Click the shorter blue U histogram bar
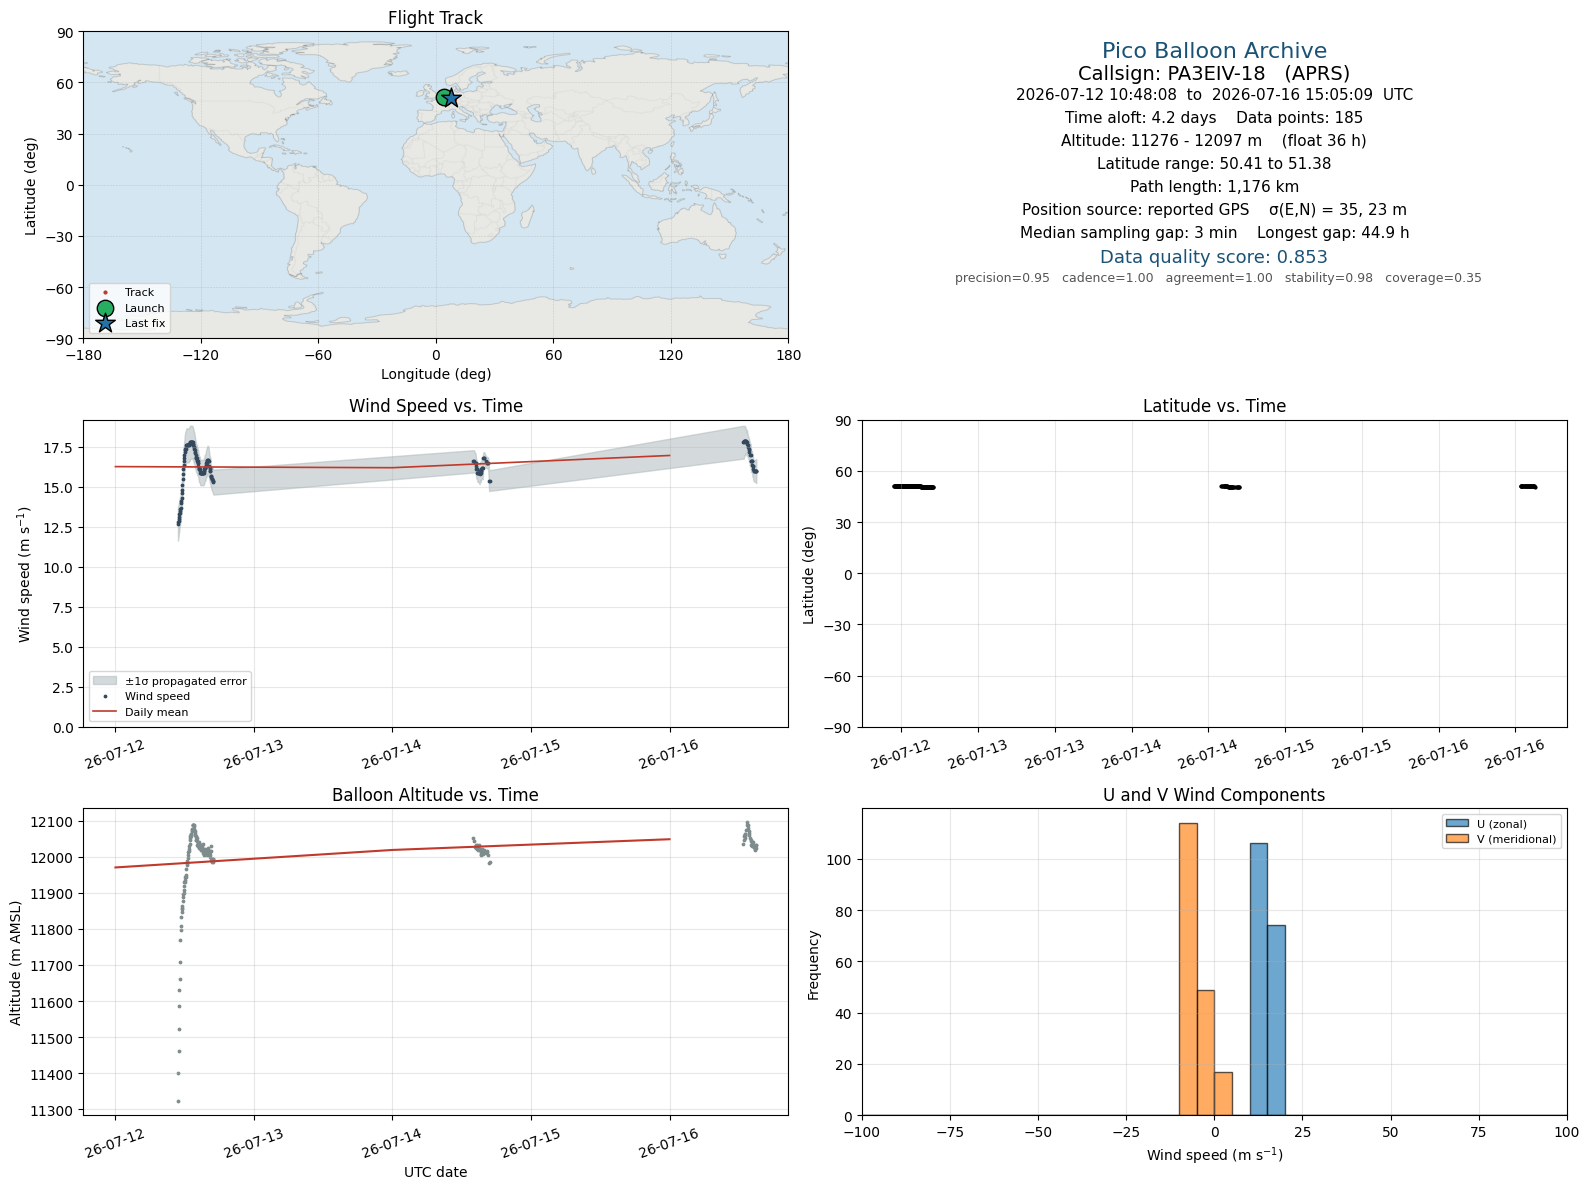 (1276, 1020)
